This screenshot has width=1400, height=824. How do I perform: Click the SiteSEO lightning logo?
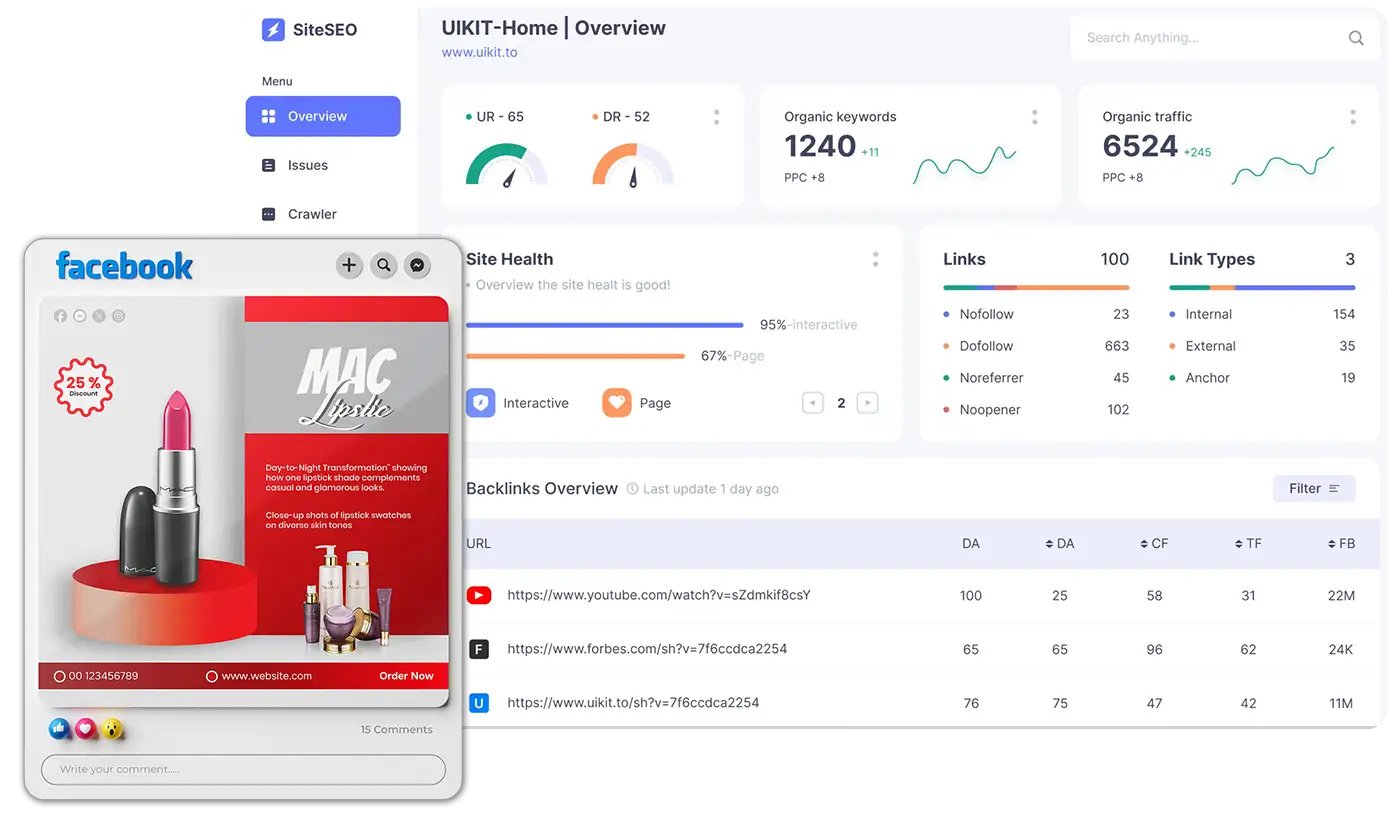273,30
